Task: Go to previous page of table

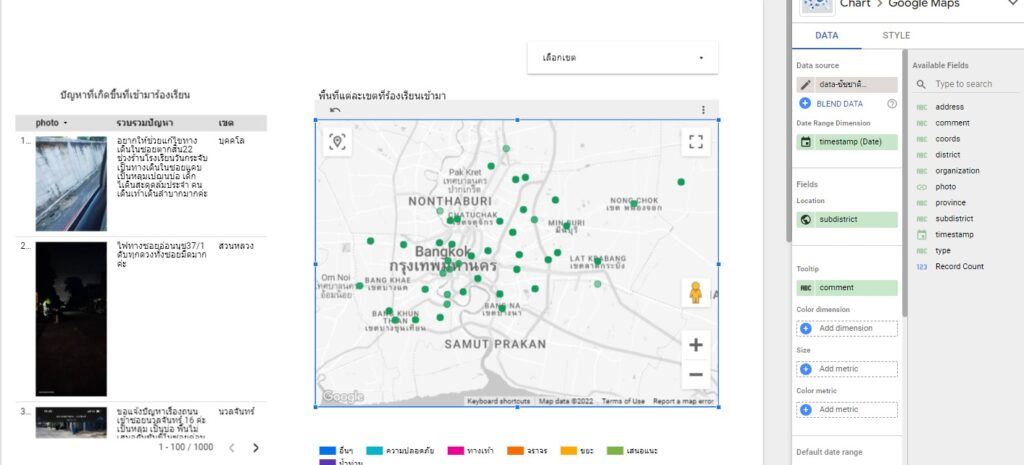Action: pos(231,447)
